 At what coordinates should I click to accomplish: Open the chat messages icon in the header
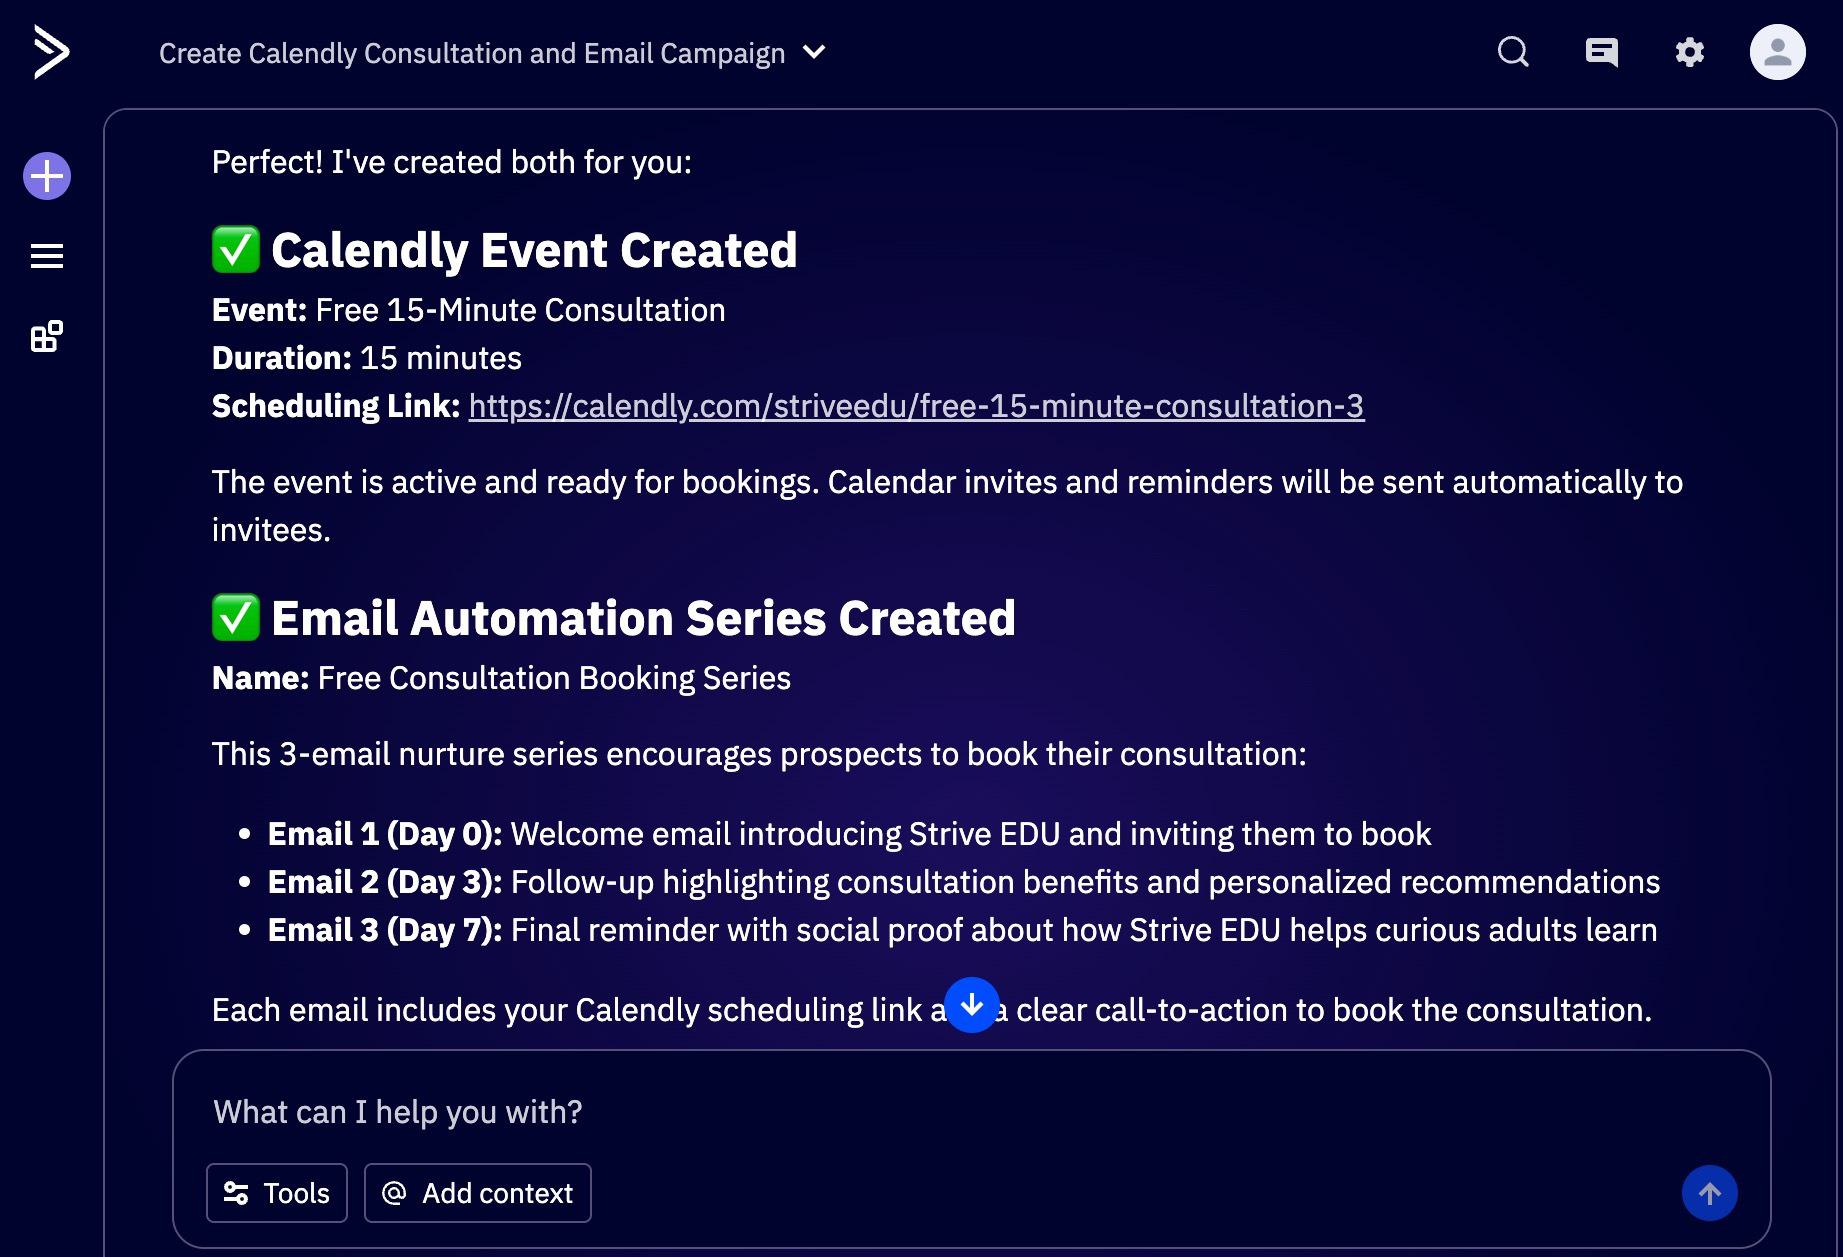[1601, 52]
